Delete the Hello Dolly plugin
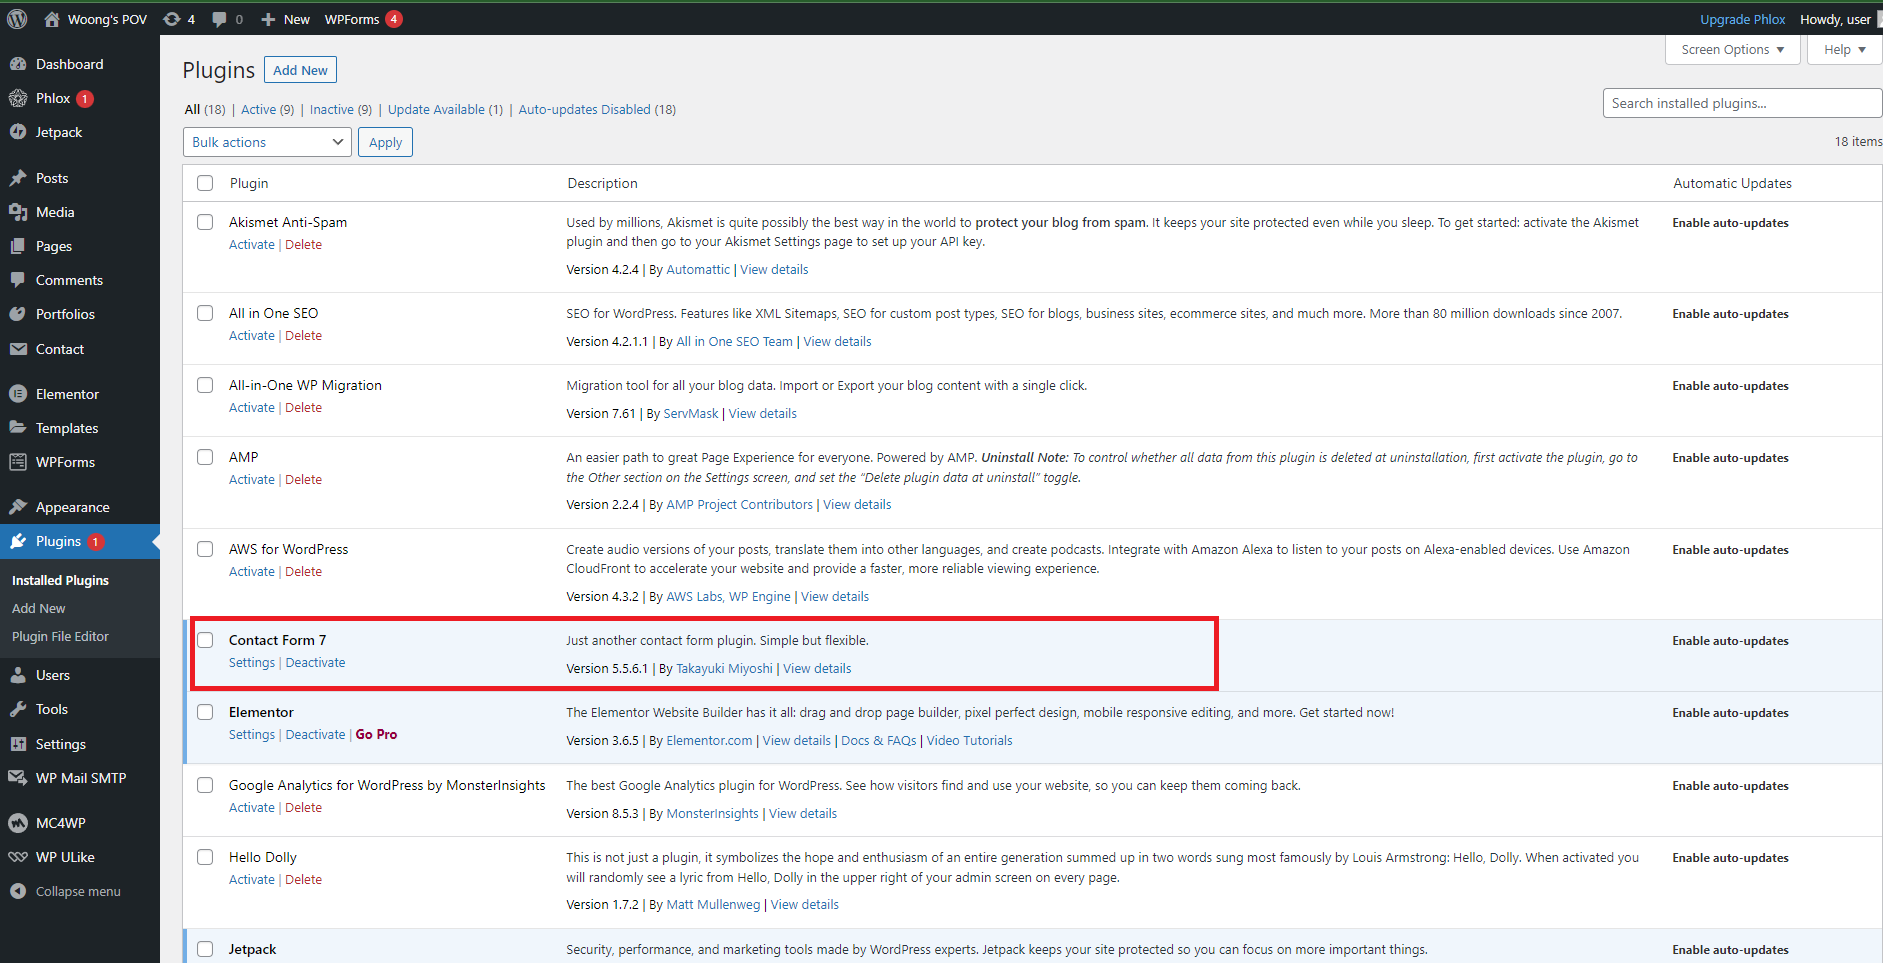 pos(303,879)
